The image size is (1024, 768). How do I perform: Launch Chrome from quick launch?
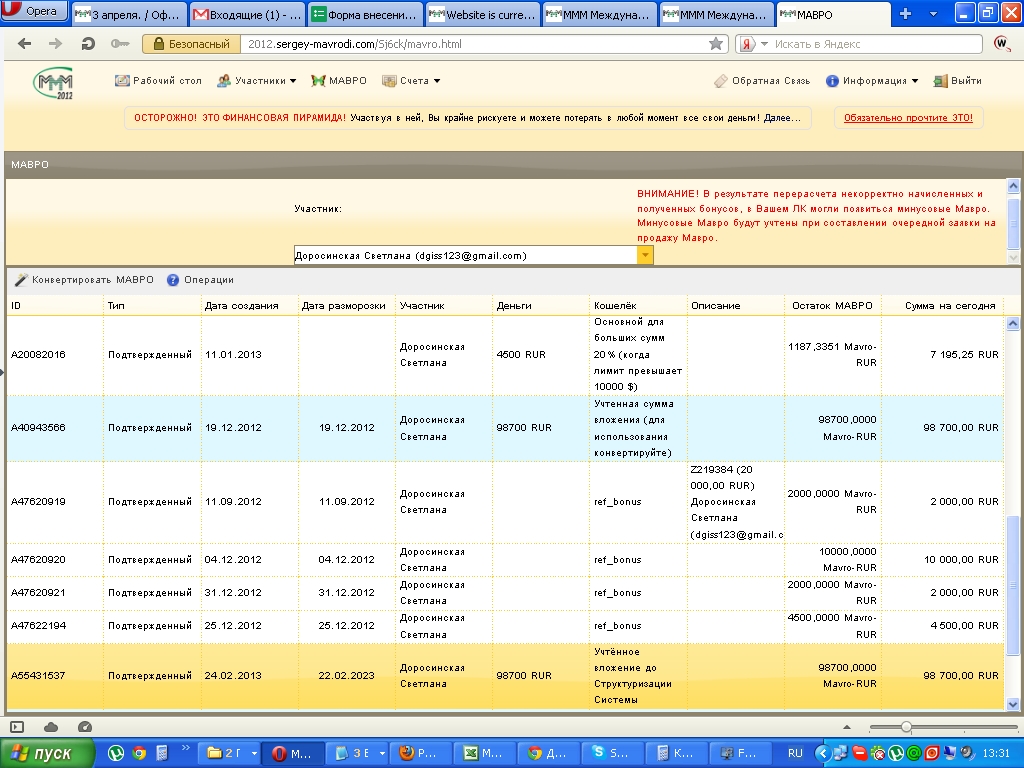139,753
